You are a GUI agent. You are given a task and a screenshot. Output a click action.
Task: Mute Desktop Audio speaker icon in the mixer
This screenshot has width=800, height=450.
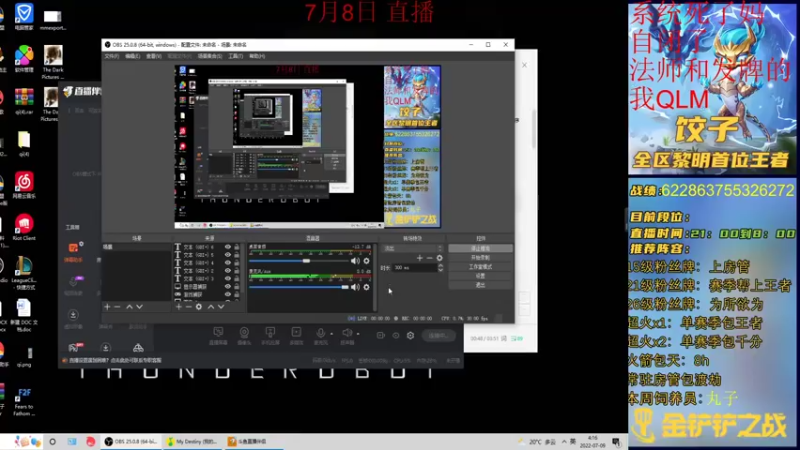355,261
